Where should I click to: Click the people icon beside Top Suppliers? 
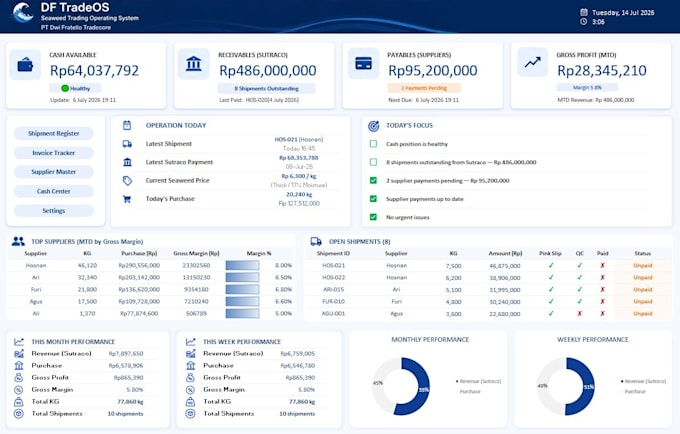pyautogui.click(x=18, y=241)
